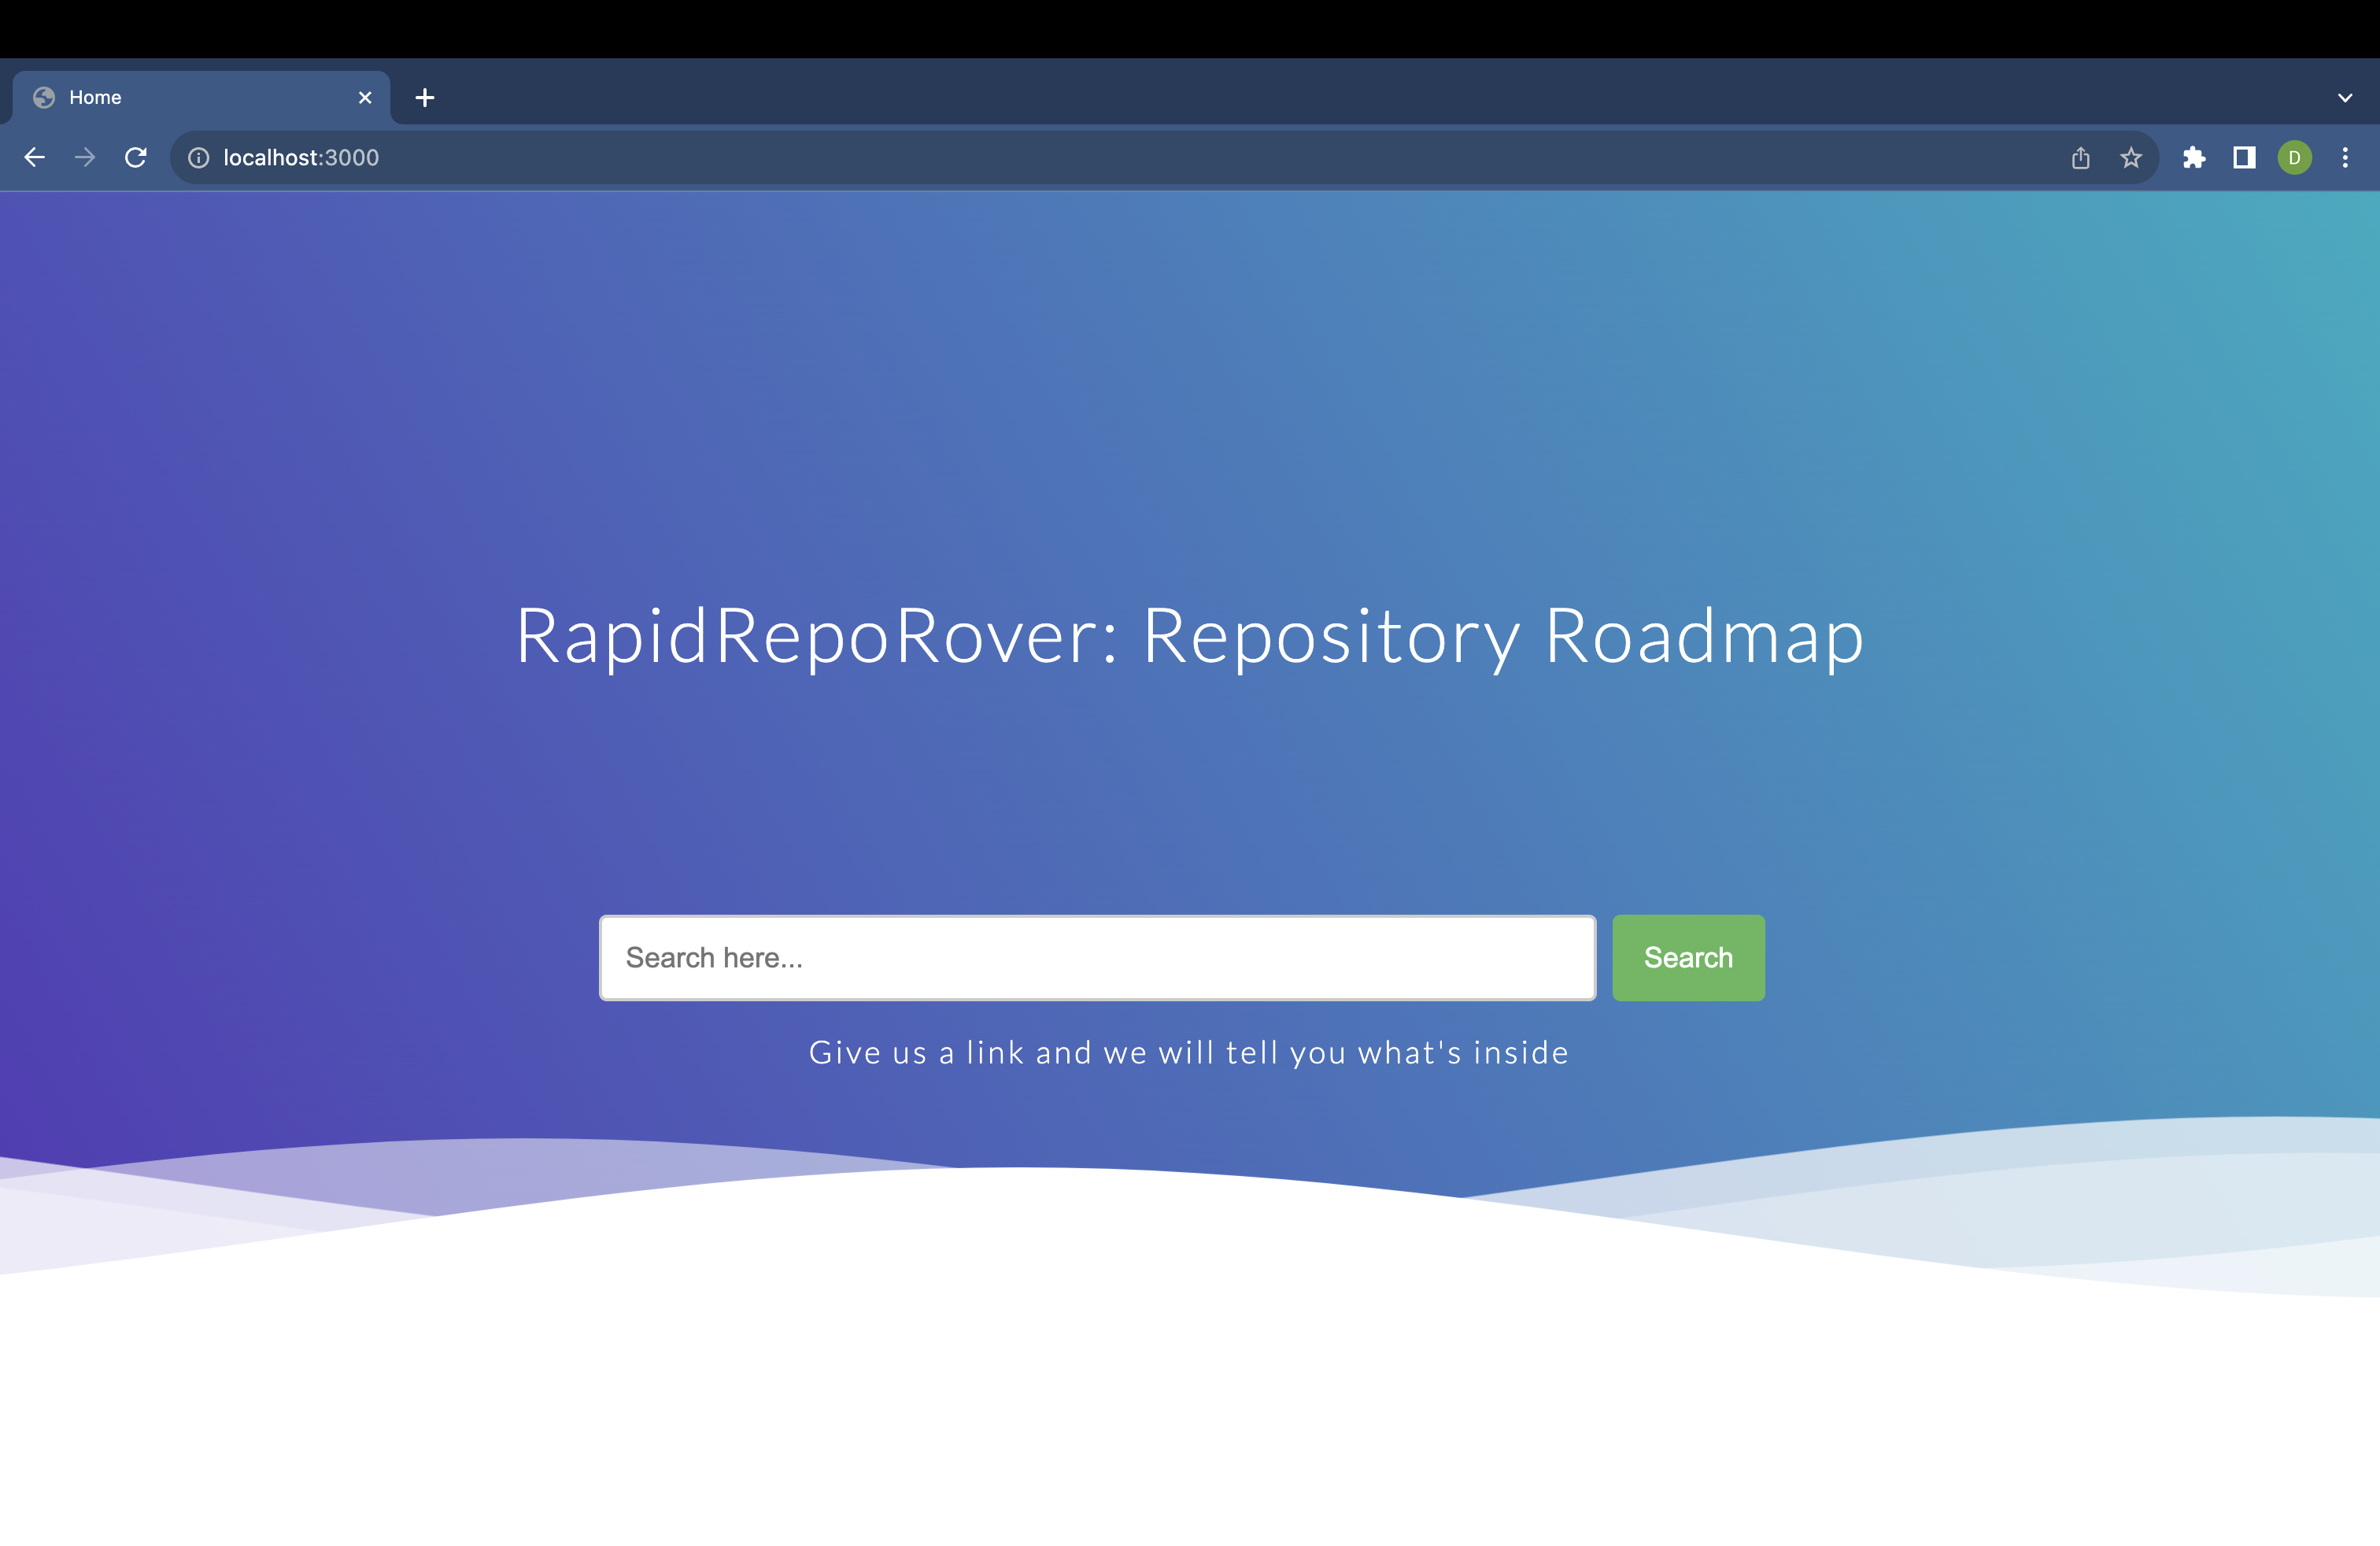This screenshot has height=1546, width=2380.
Task: Bookmark this page with the star icon
Action: [x=2131, y=157]
